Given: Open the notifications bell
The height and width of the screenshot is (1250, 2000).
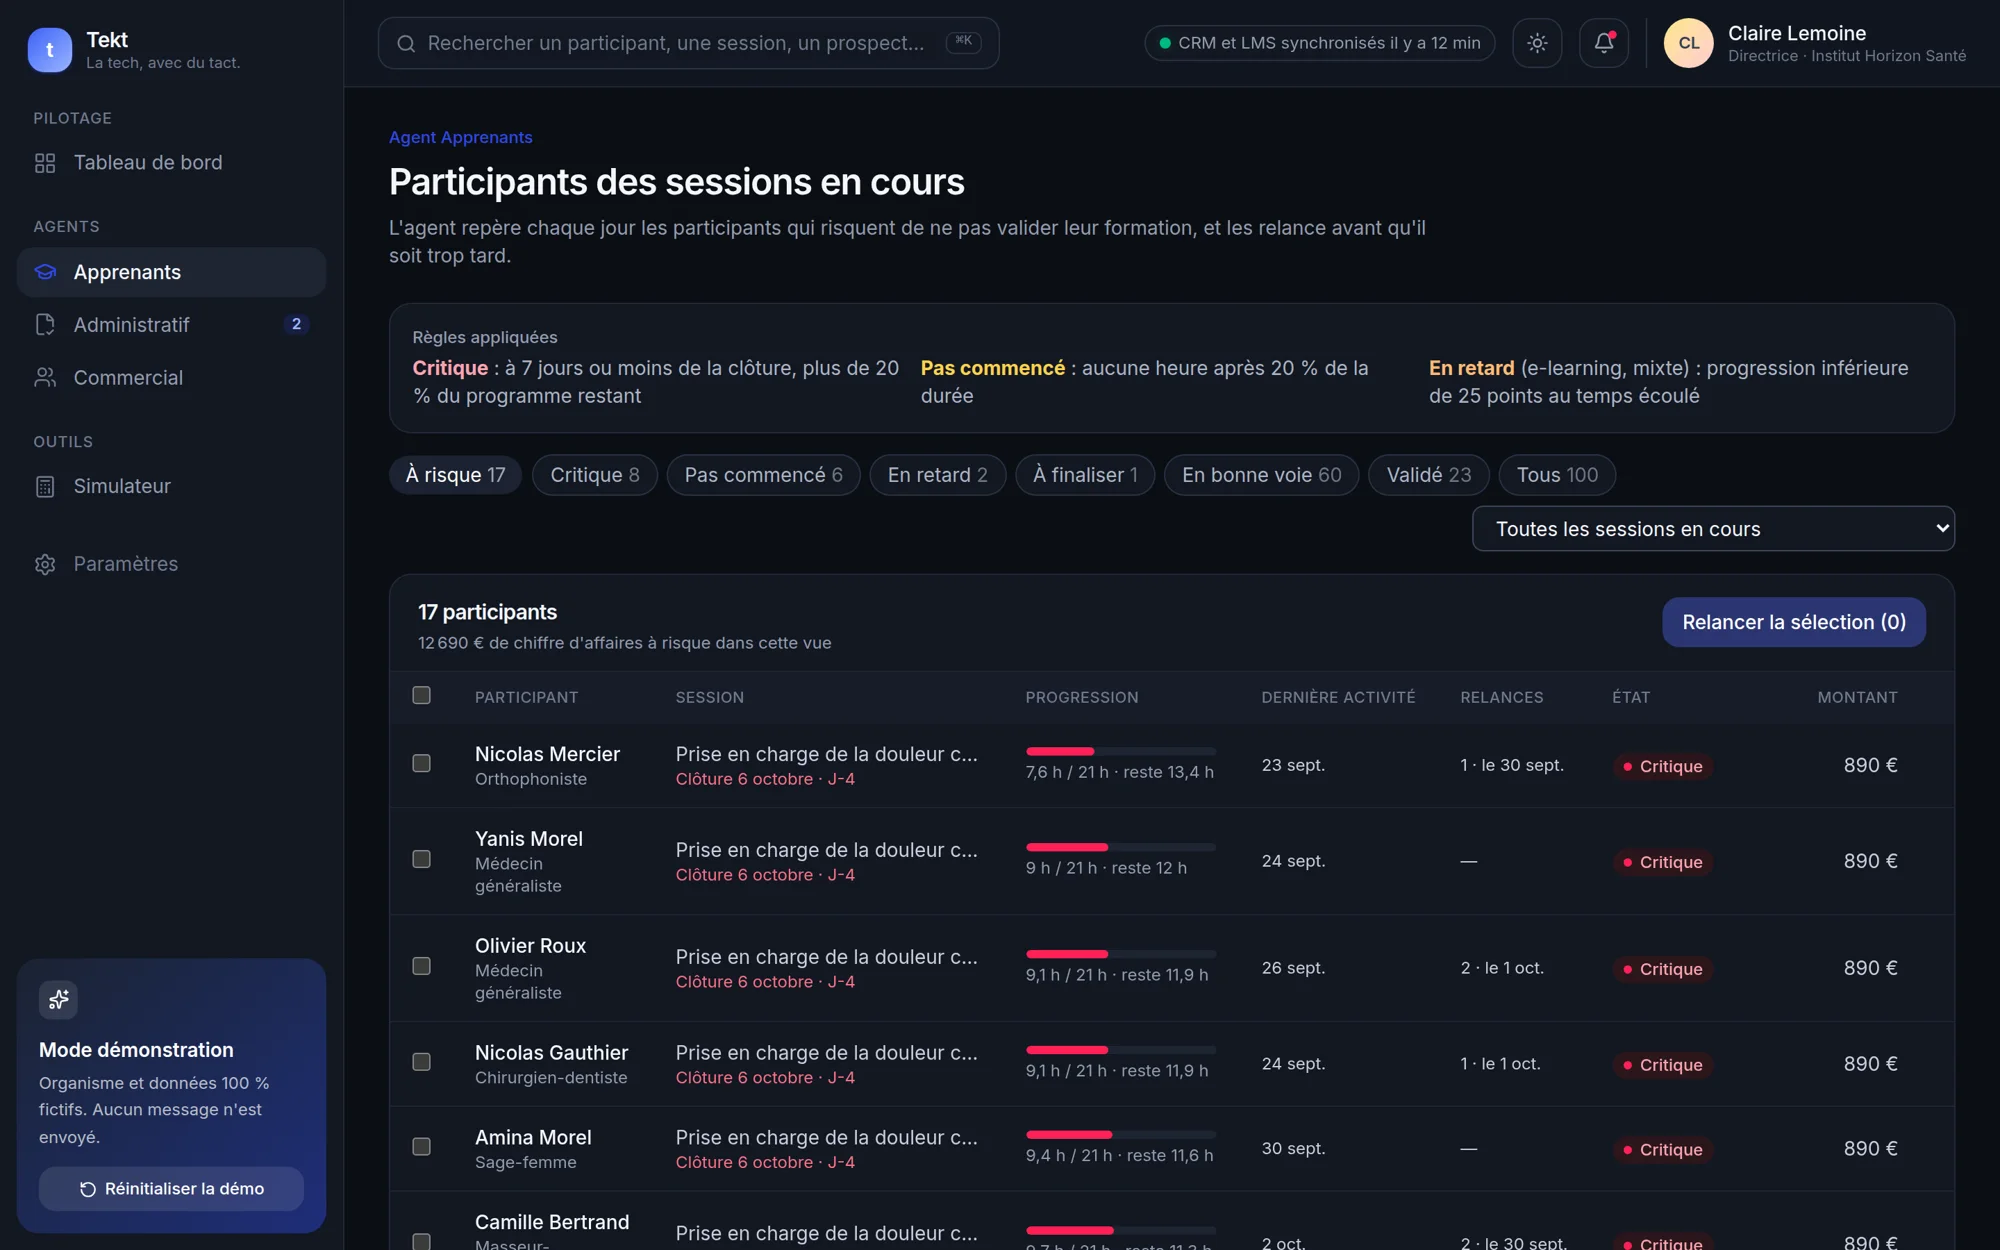Looking at the screenshot, I should (1604, 43).
